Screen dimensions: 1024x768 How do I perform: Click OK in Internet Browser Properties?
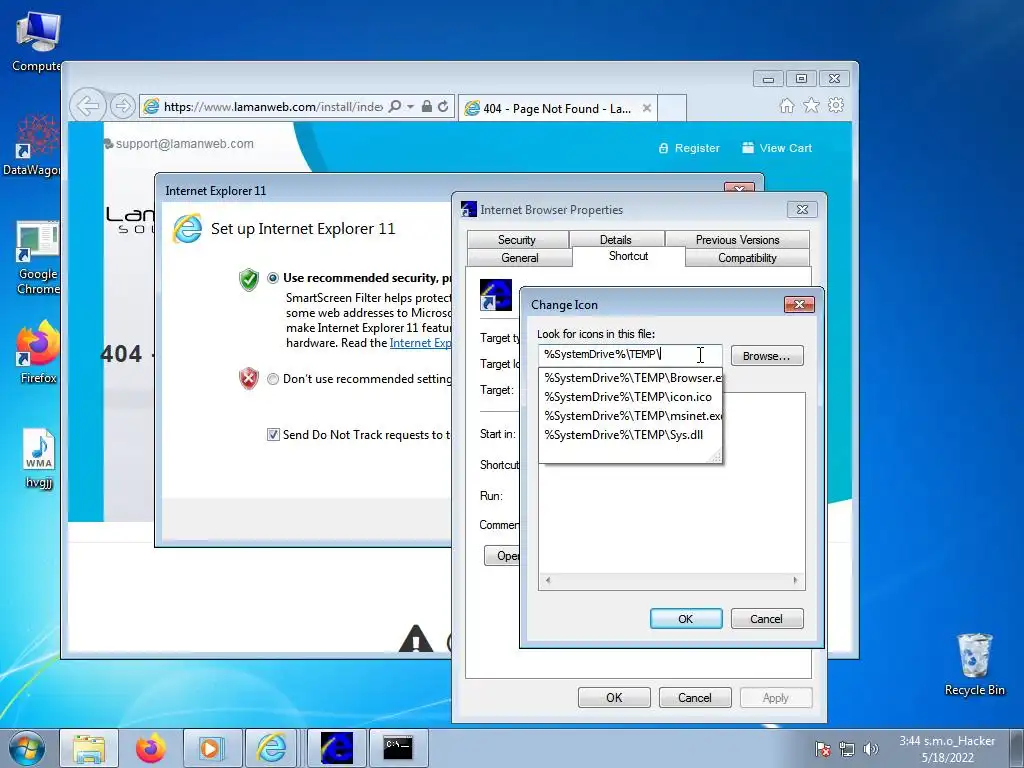coord(614,697)
